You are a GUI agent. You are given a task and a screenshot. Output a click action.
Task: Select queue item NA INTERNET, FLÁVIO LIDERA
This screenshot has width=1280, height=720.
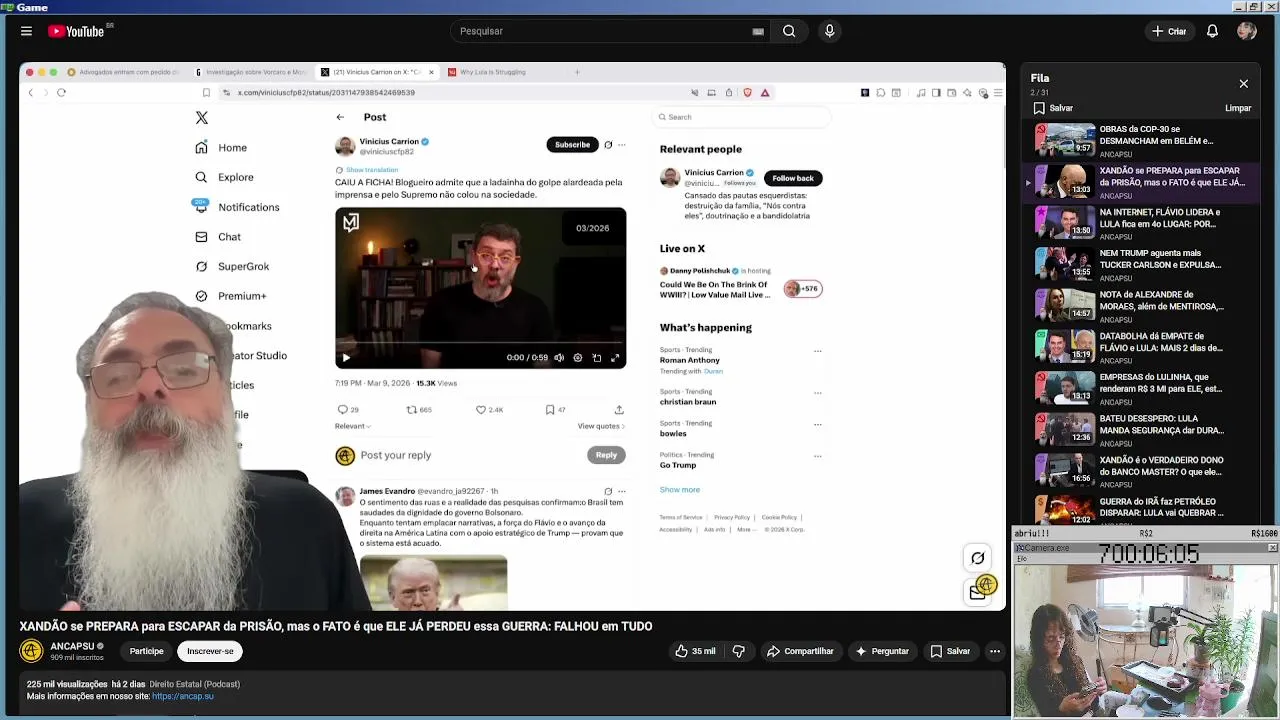coord(1139,224)
